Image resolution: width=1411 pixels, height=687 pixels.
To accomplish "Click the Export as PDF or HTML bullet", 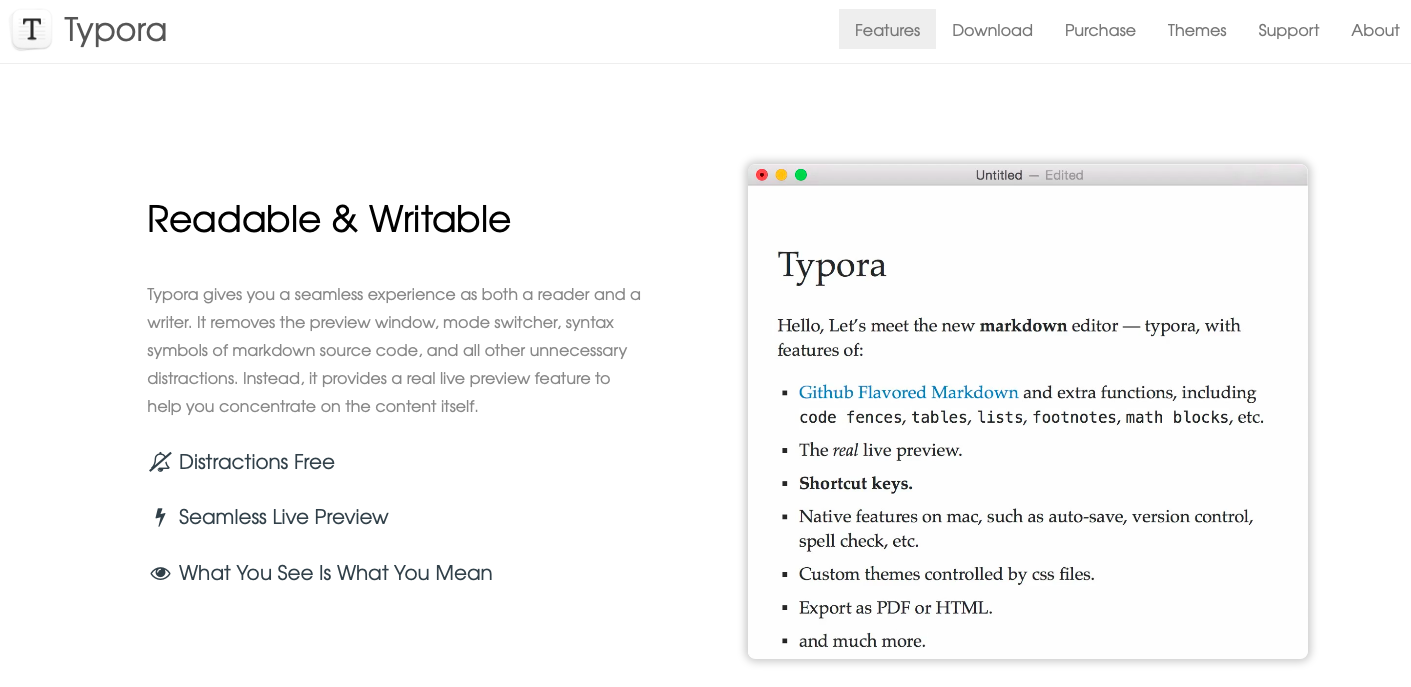I will pos(896,607).
